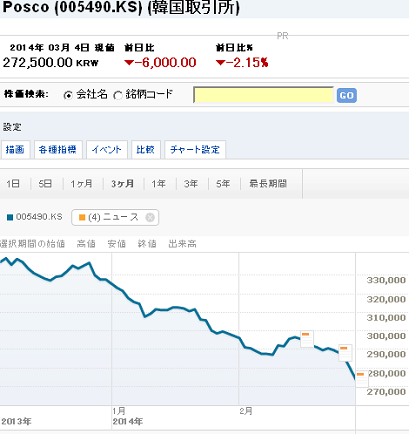This screenshot has height=434, width=409.
Task: Open the 各種指標 tab
Action: click(58, 149)
